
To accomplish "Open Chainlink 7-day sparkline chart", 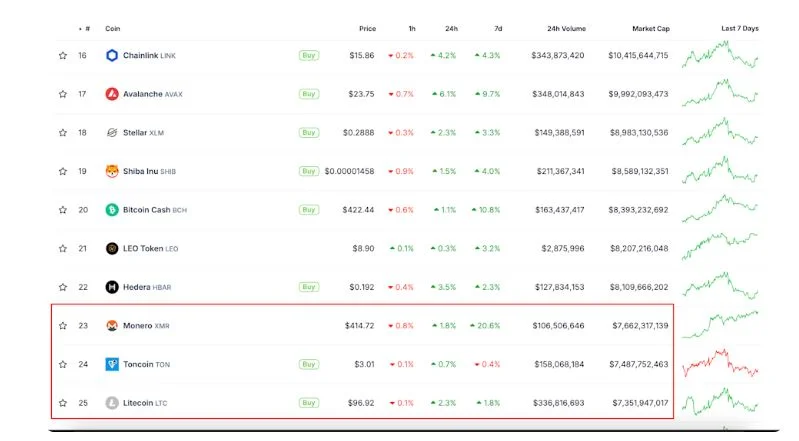I will [x=720, y=55].
